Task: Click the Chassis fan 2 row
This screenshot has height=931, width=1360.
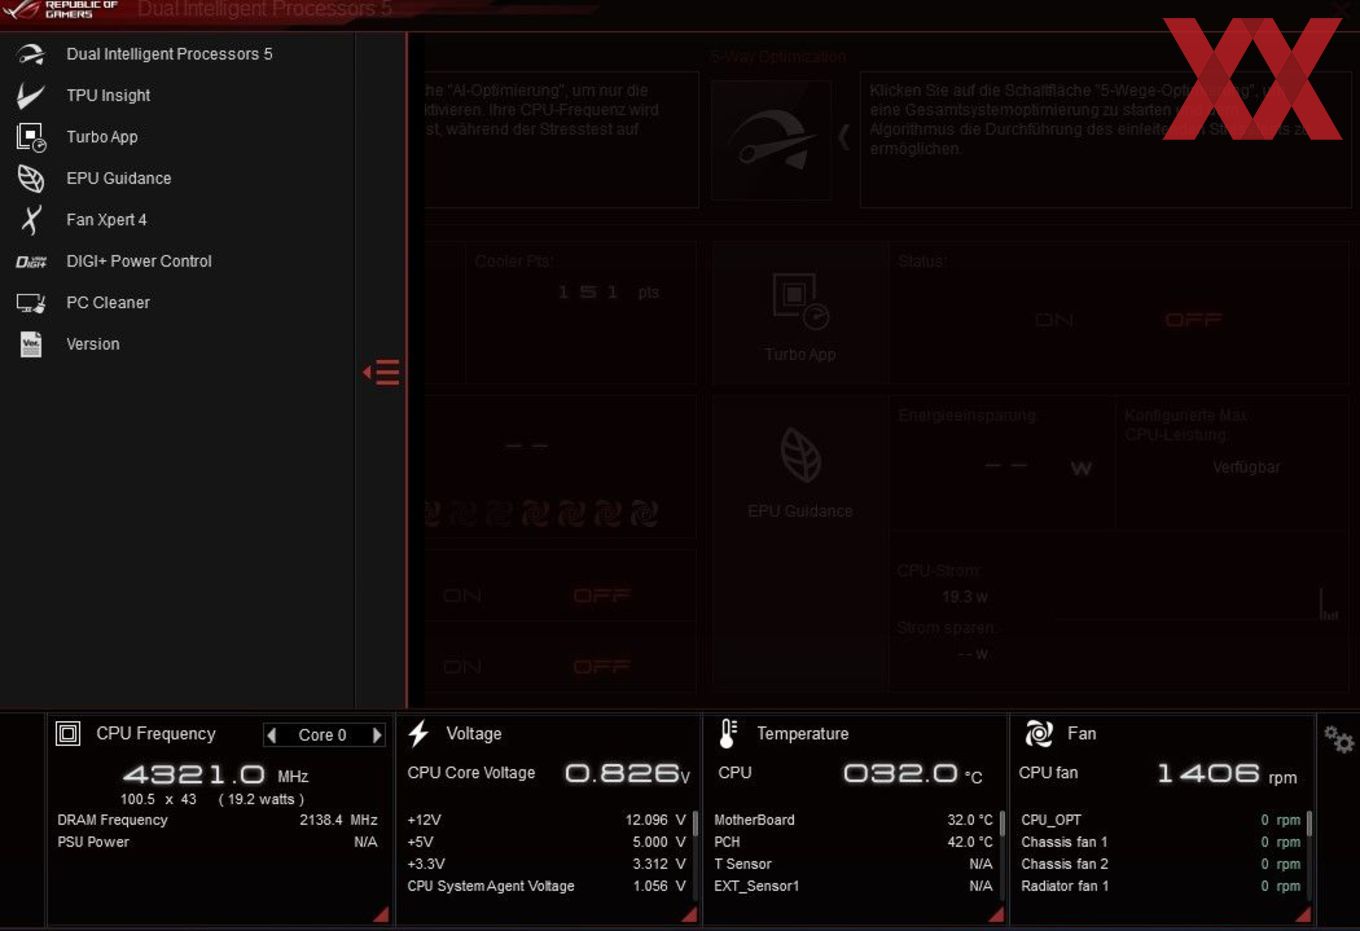Action: pyautogui.click(x=1160, y=864)
